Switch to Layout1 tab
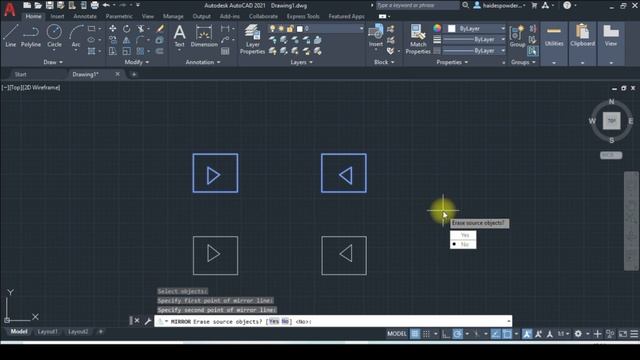This screenshot has width=640, height=360. 47,331
